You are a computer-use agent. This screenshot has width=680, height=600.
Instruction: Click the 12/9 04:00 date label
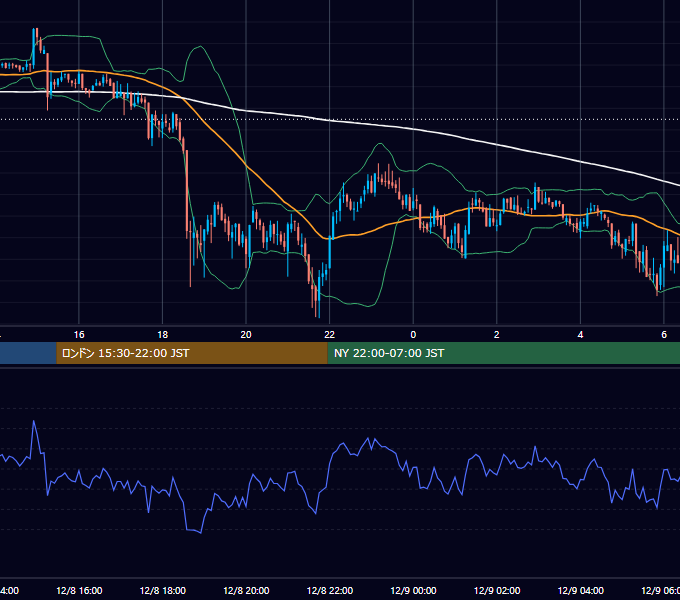pos(581,590)
